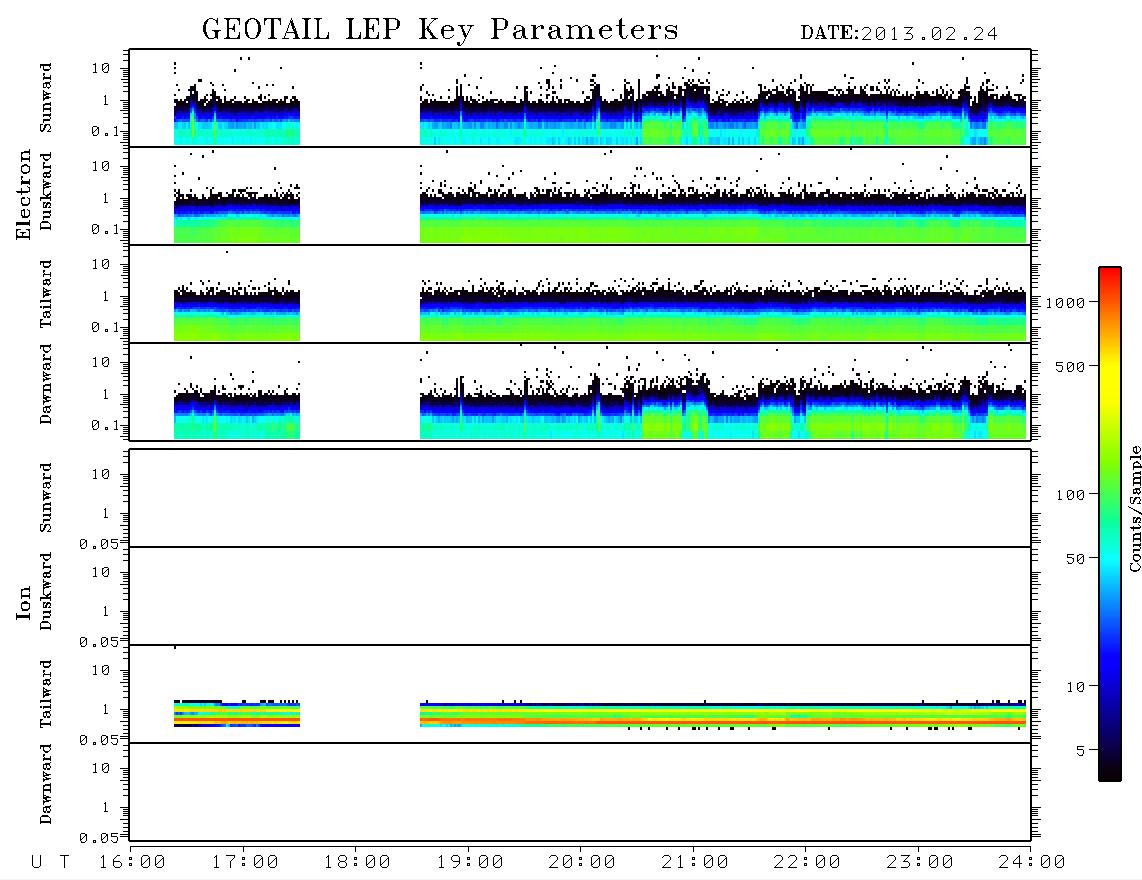Select the "Ion" group axis label
This screenshot has height=880, width=1142.
coord(23,603)
